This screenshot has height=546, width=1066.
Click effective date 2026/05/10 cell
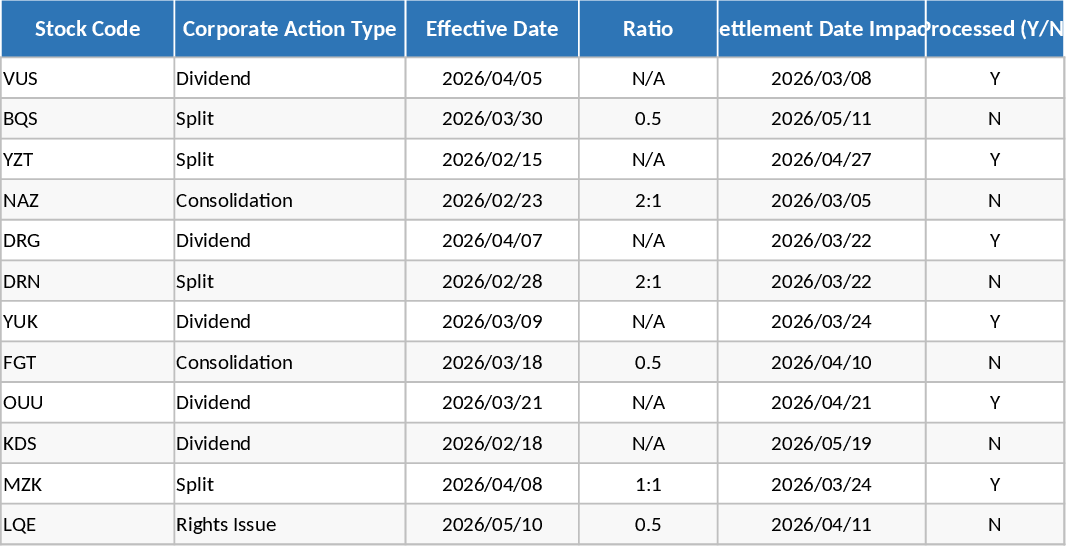492,524
